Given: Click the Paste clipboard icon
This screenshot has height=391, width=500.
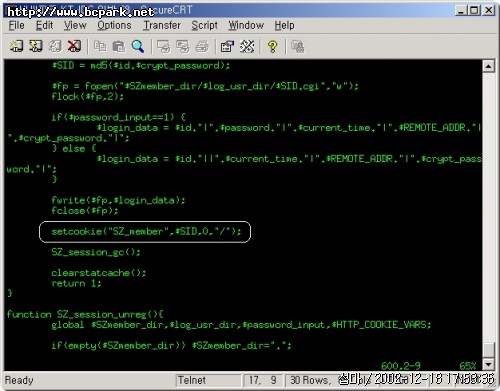Looking at the screenshot, I should pyautogui.click(x=118, y=46).
